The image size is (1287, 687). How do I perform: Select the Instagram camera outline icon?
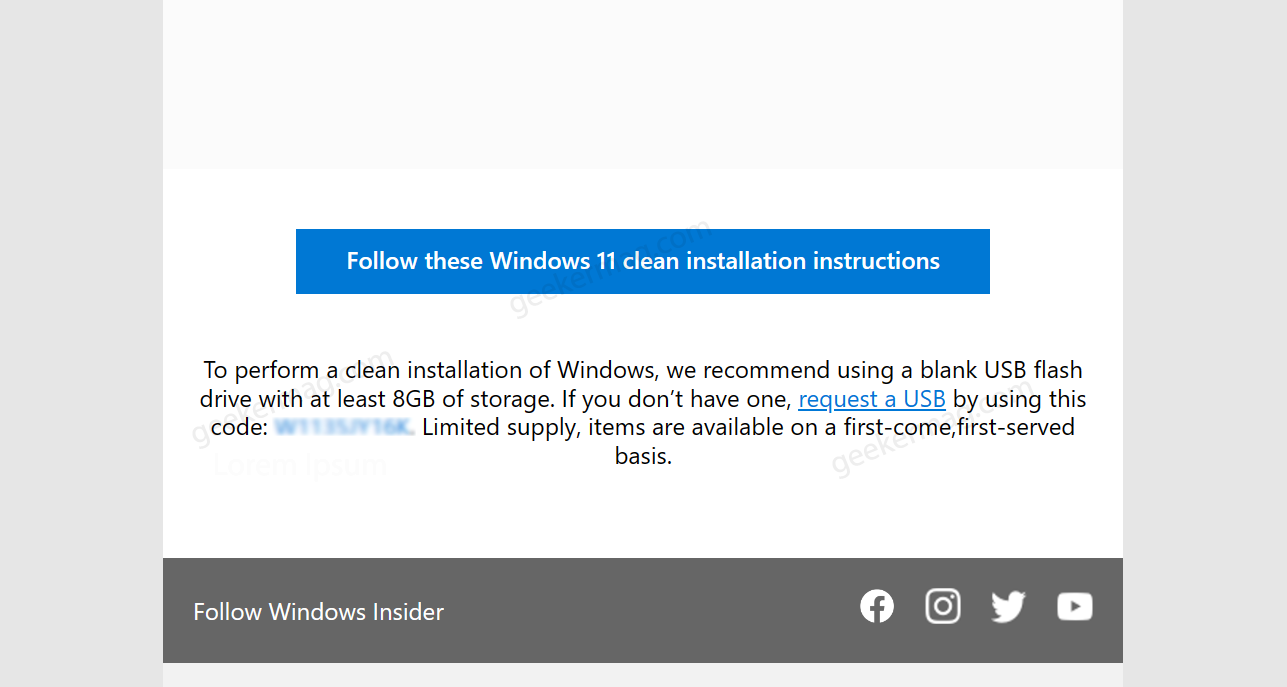(x=942, y=605)
